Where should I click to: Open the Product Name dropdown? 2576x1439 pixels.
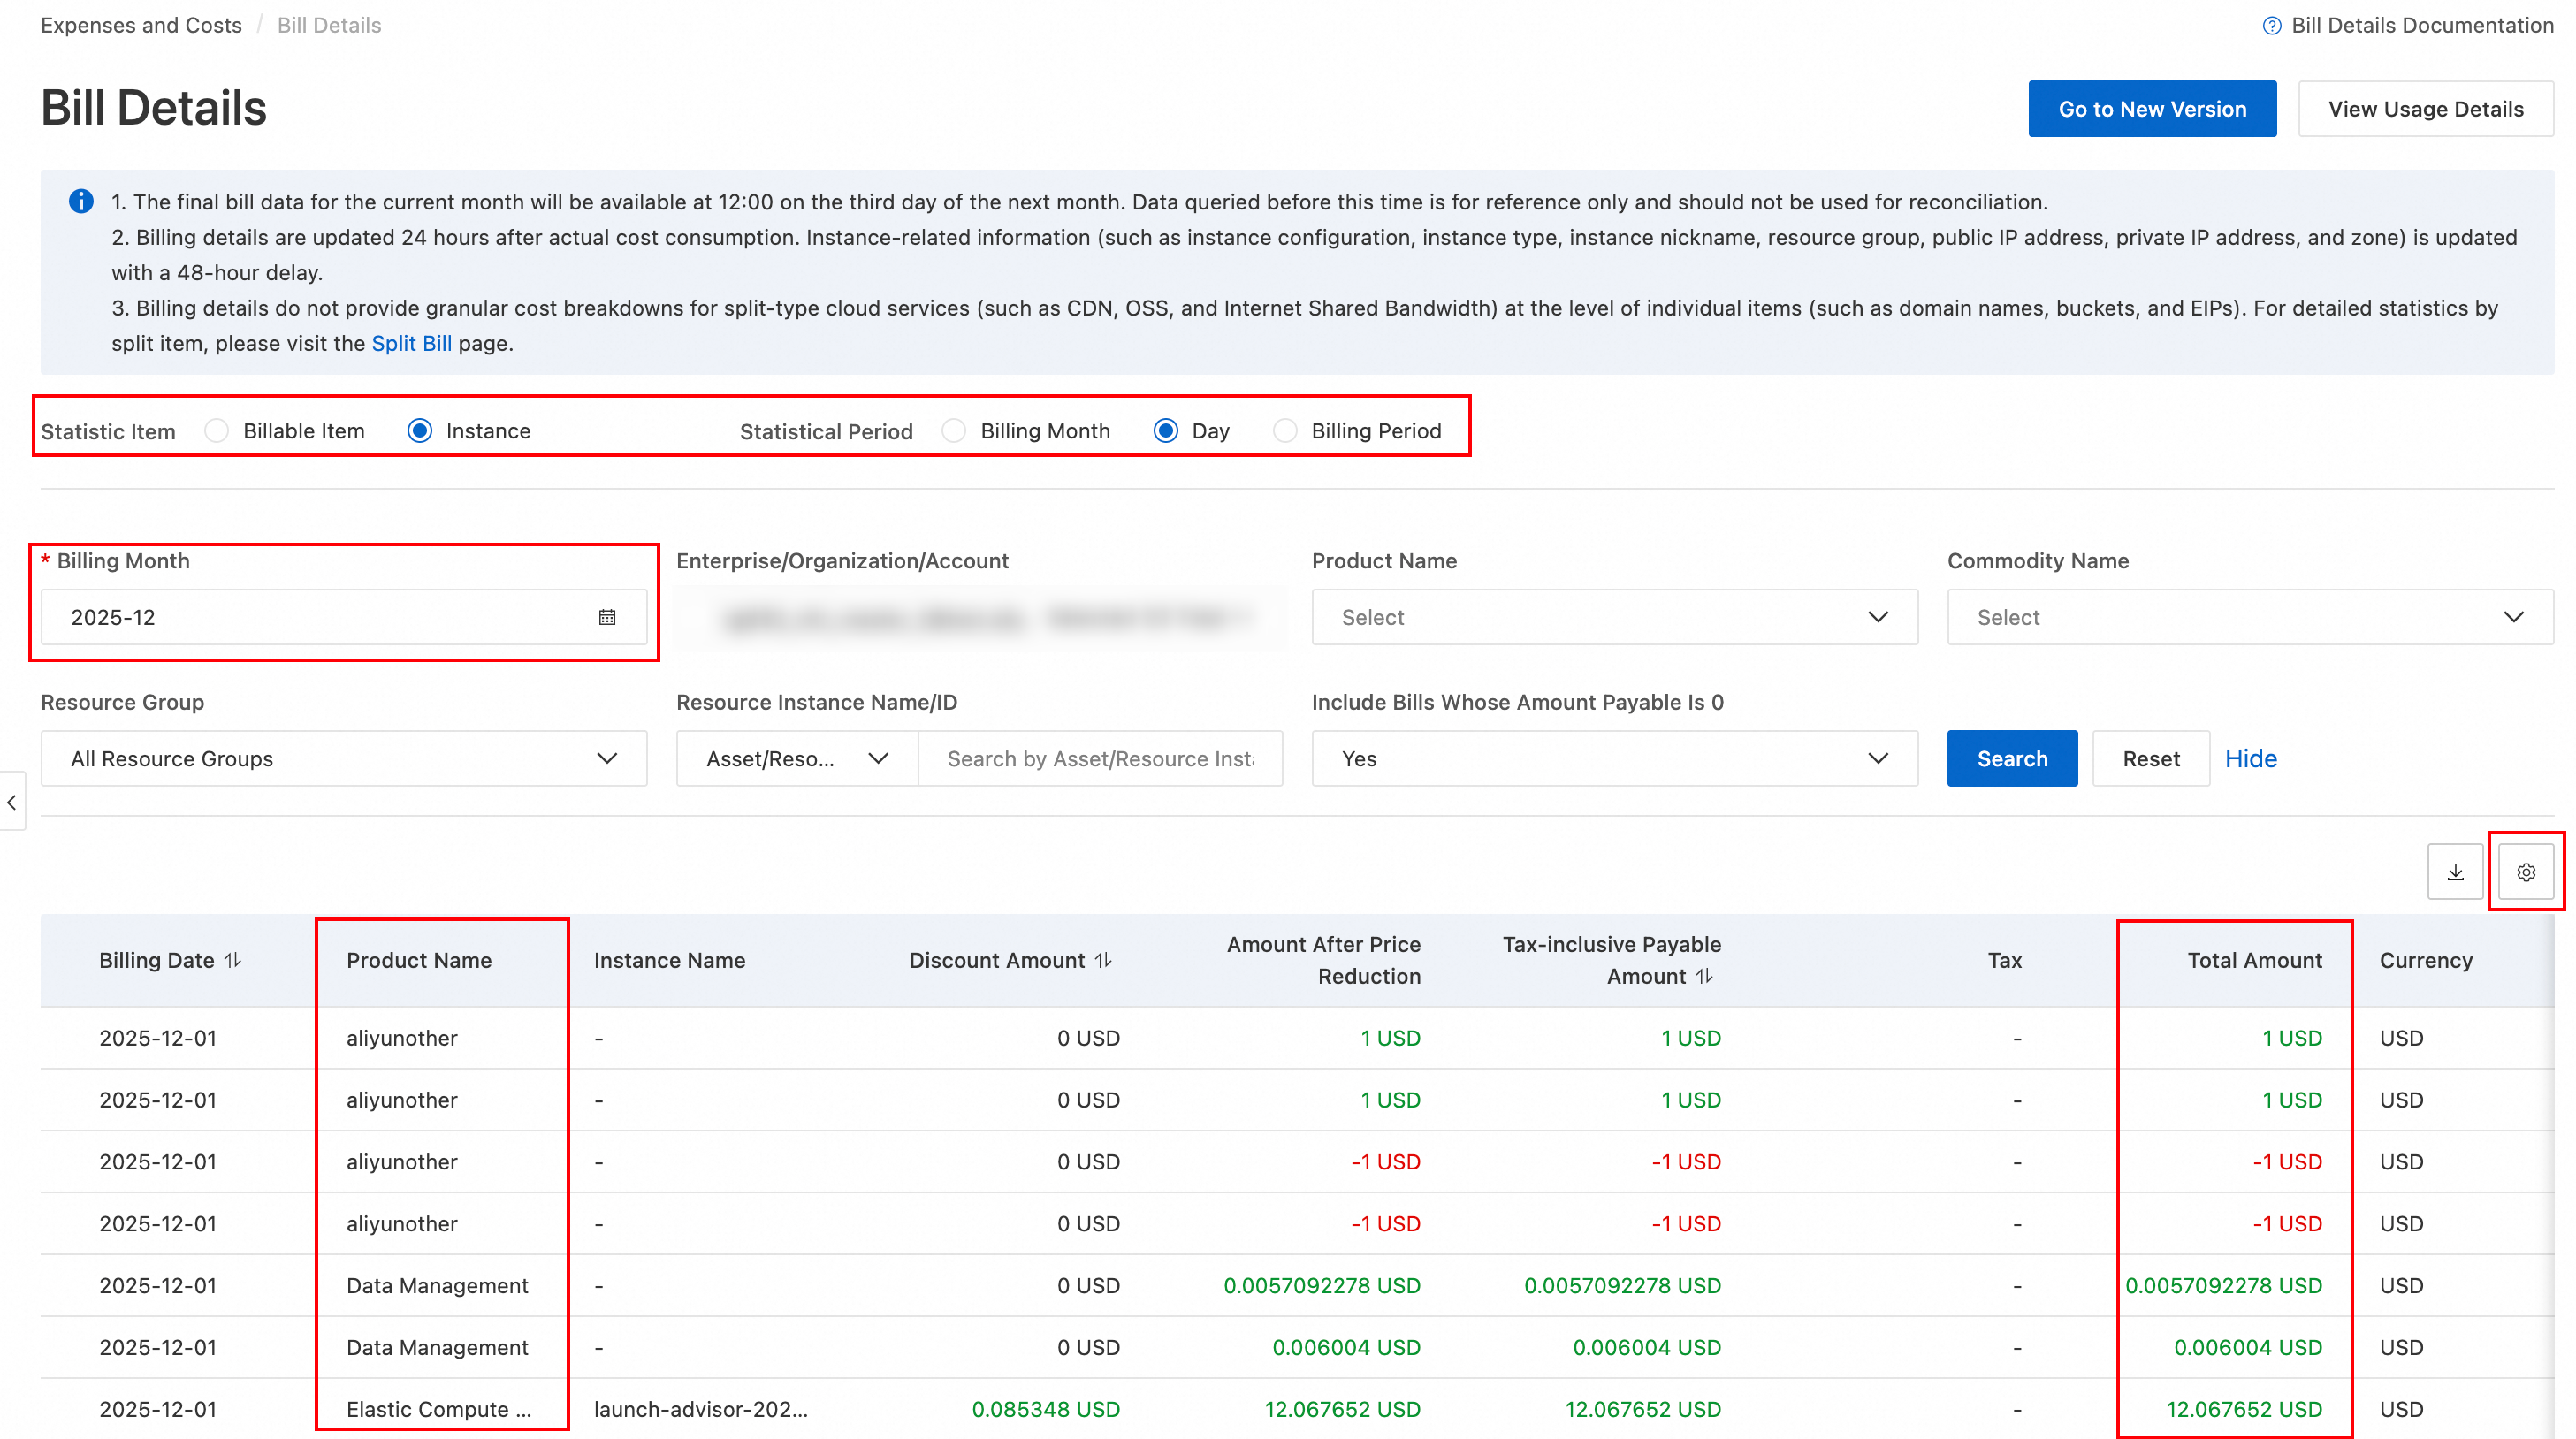point(1614,617)
